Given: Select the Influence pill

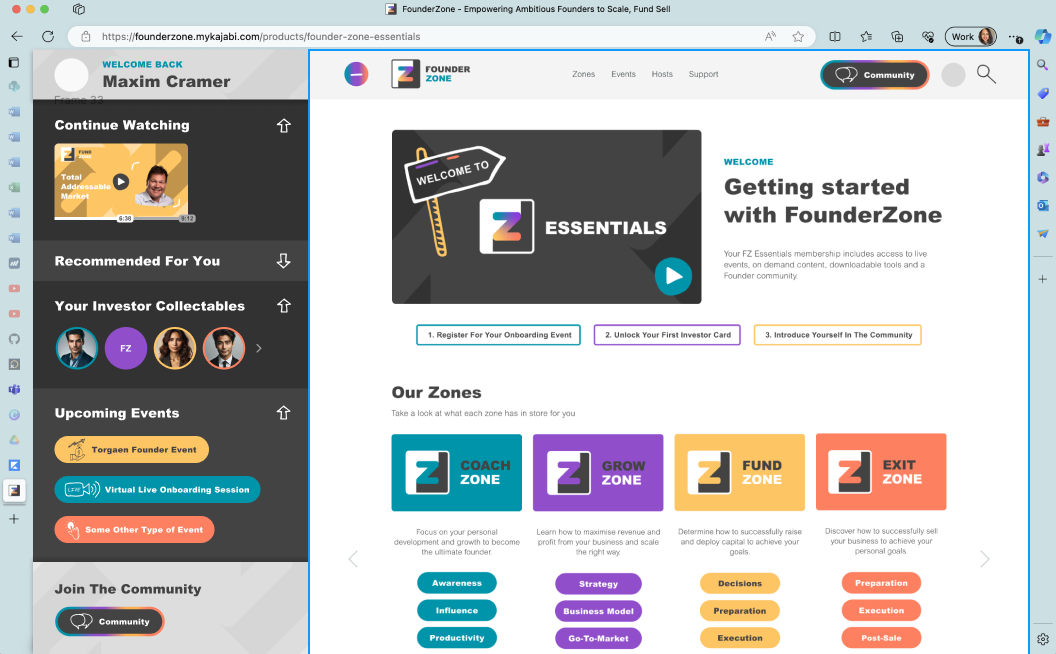Looking at the screenshot, I should pos(457,610).
